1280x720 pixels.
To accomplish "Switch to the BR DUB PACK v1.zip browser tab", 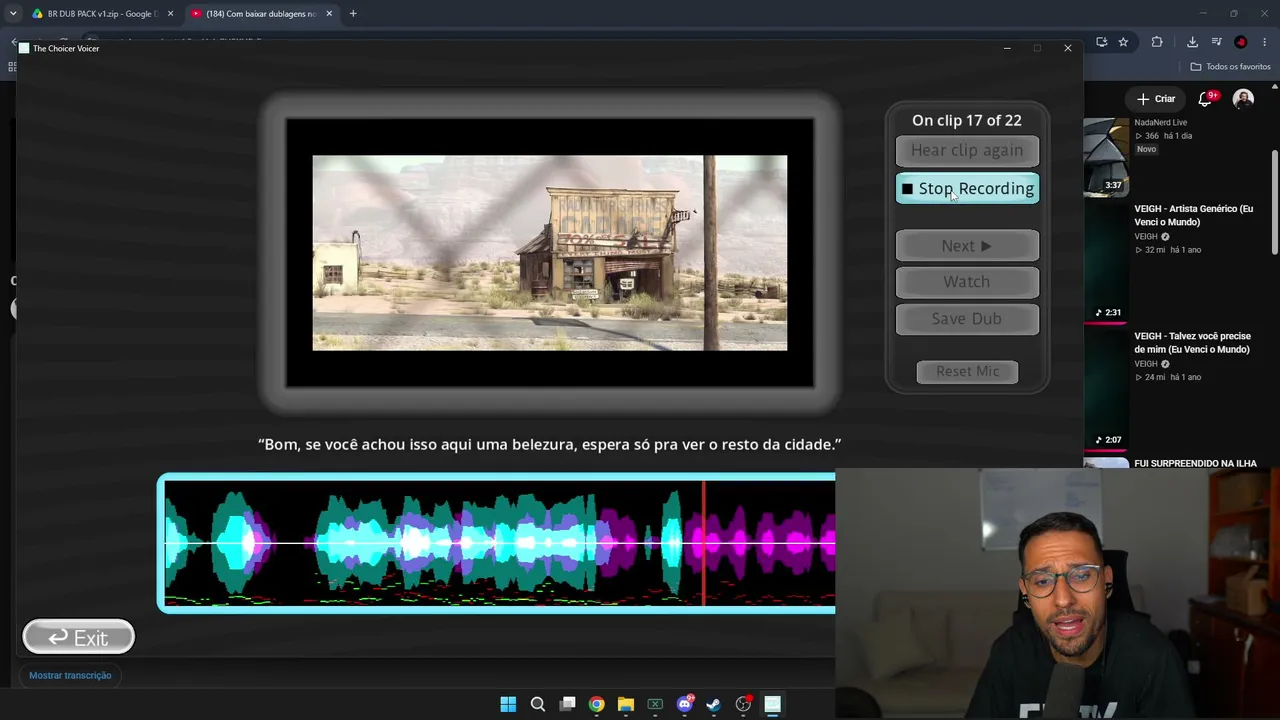I will coord(98,14).
